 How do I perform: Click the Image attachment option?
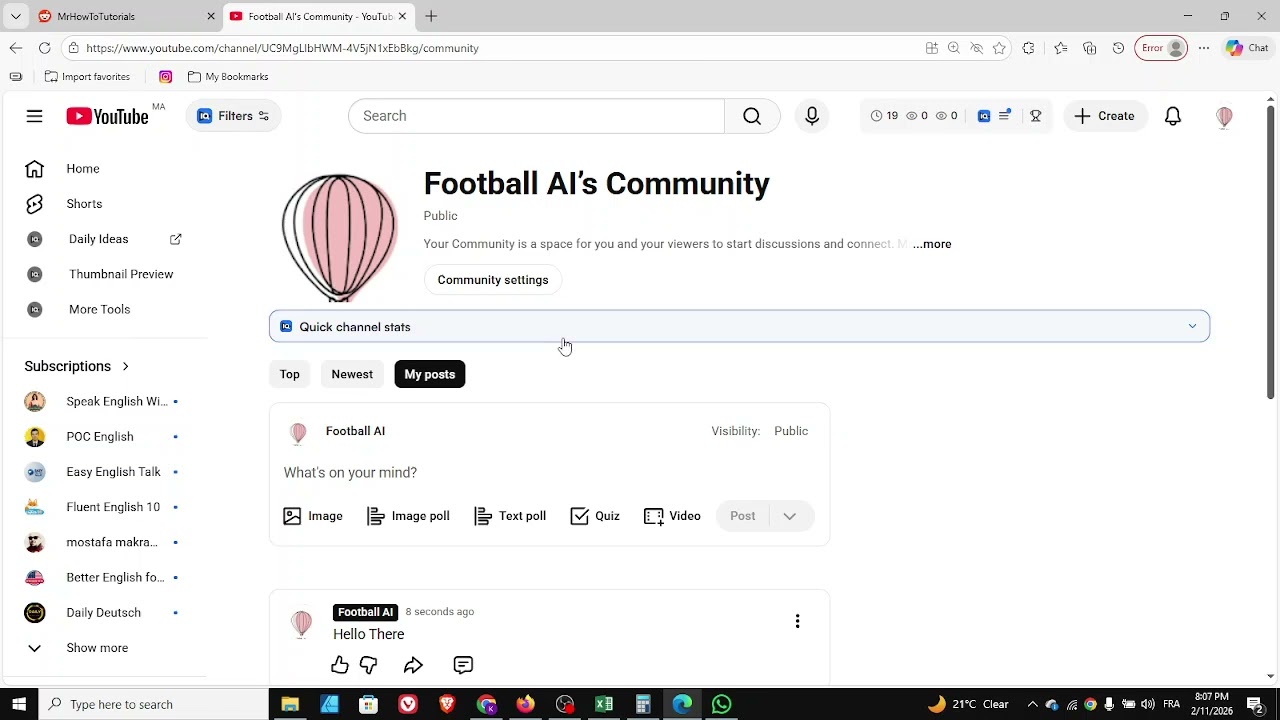pyautogui.click(x=313, y=516)
